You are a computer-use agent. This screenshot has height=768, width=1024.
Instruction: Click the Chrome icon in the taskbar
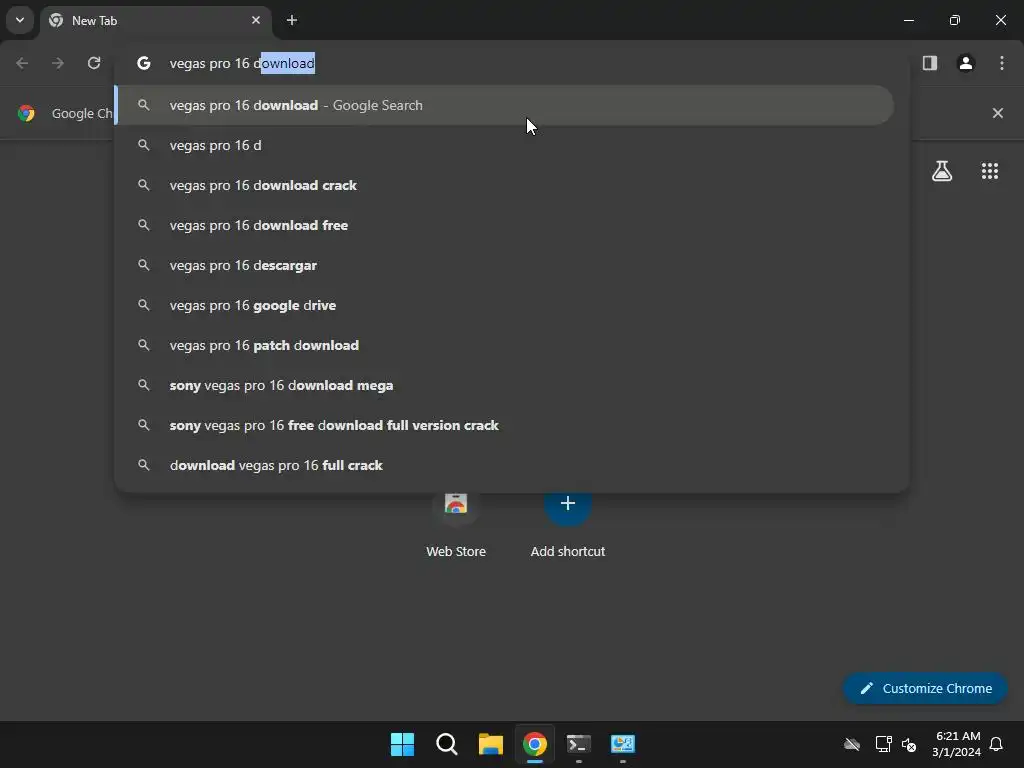(x=535, y=744)
